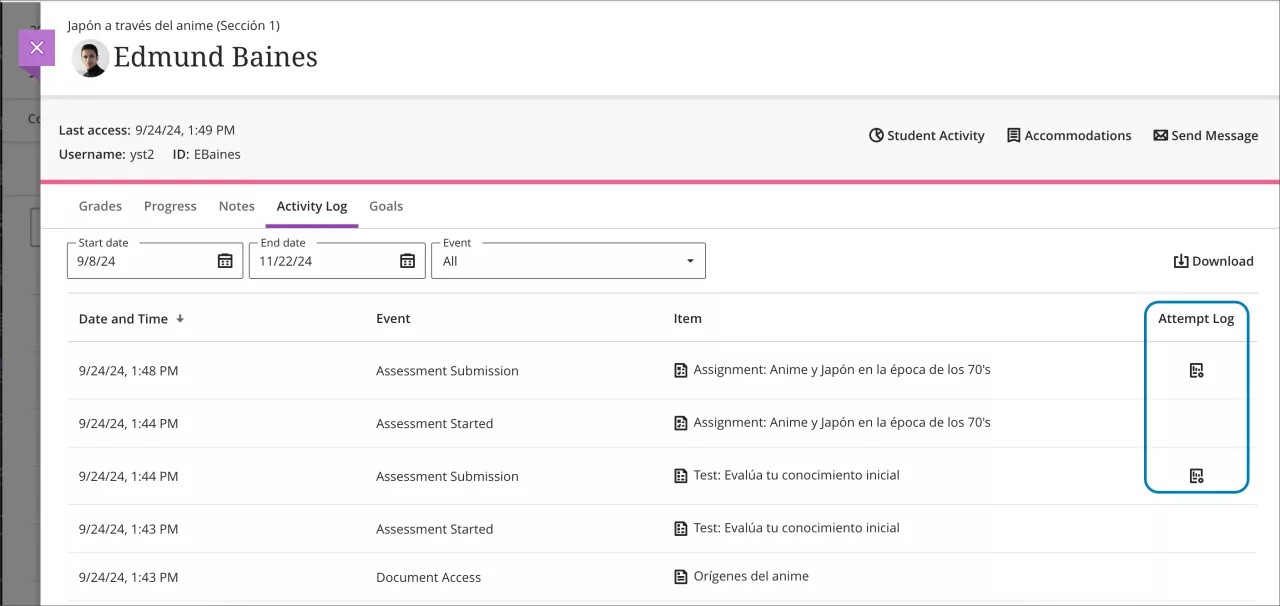The image size is (1280, 606).
Task: Toggle the Date and Time sort order
Action: click(179, 318)
